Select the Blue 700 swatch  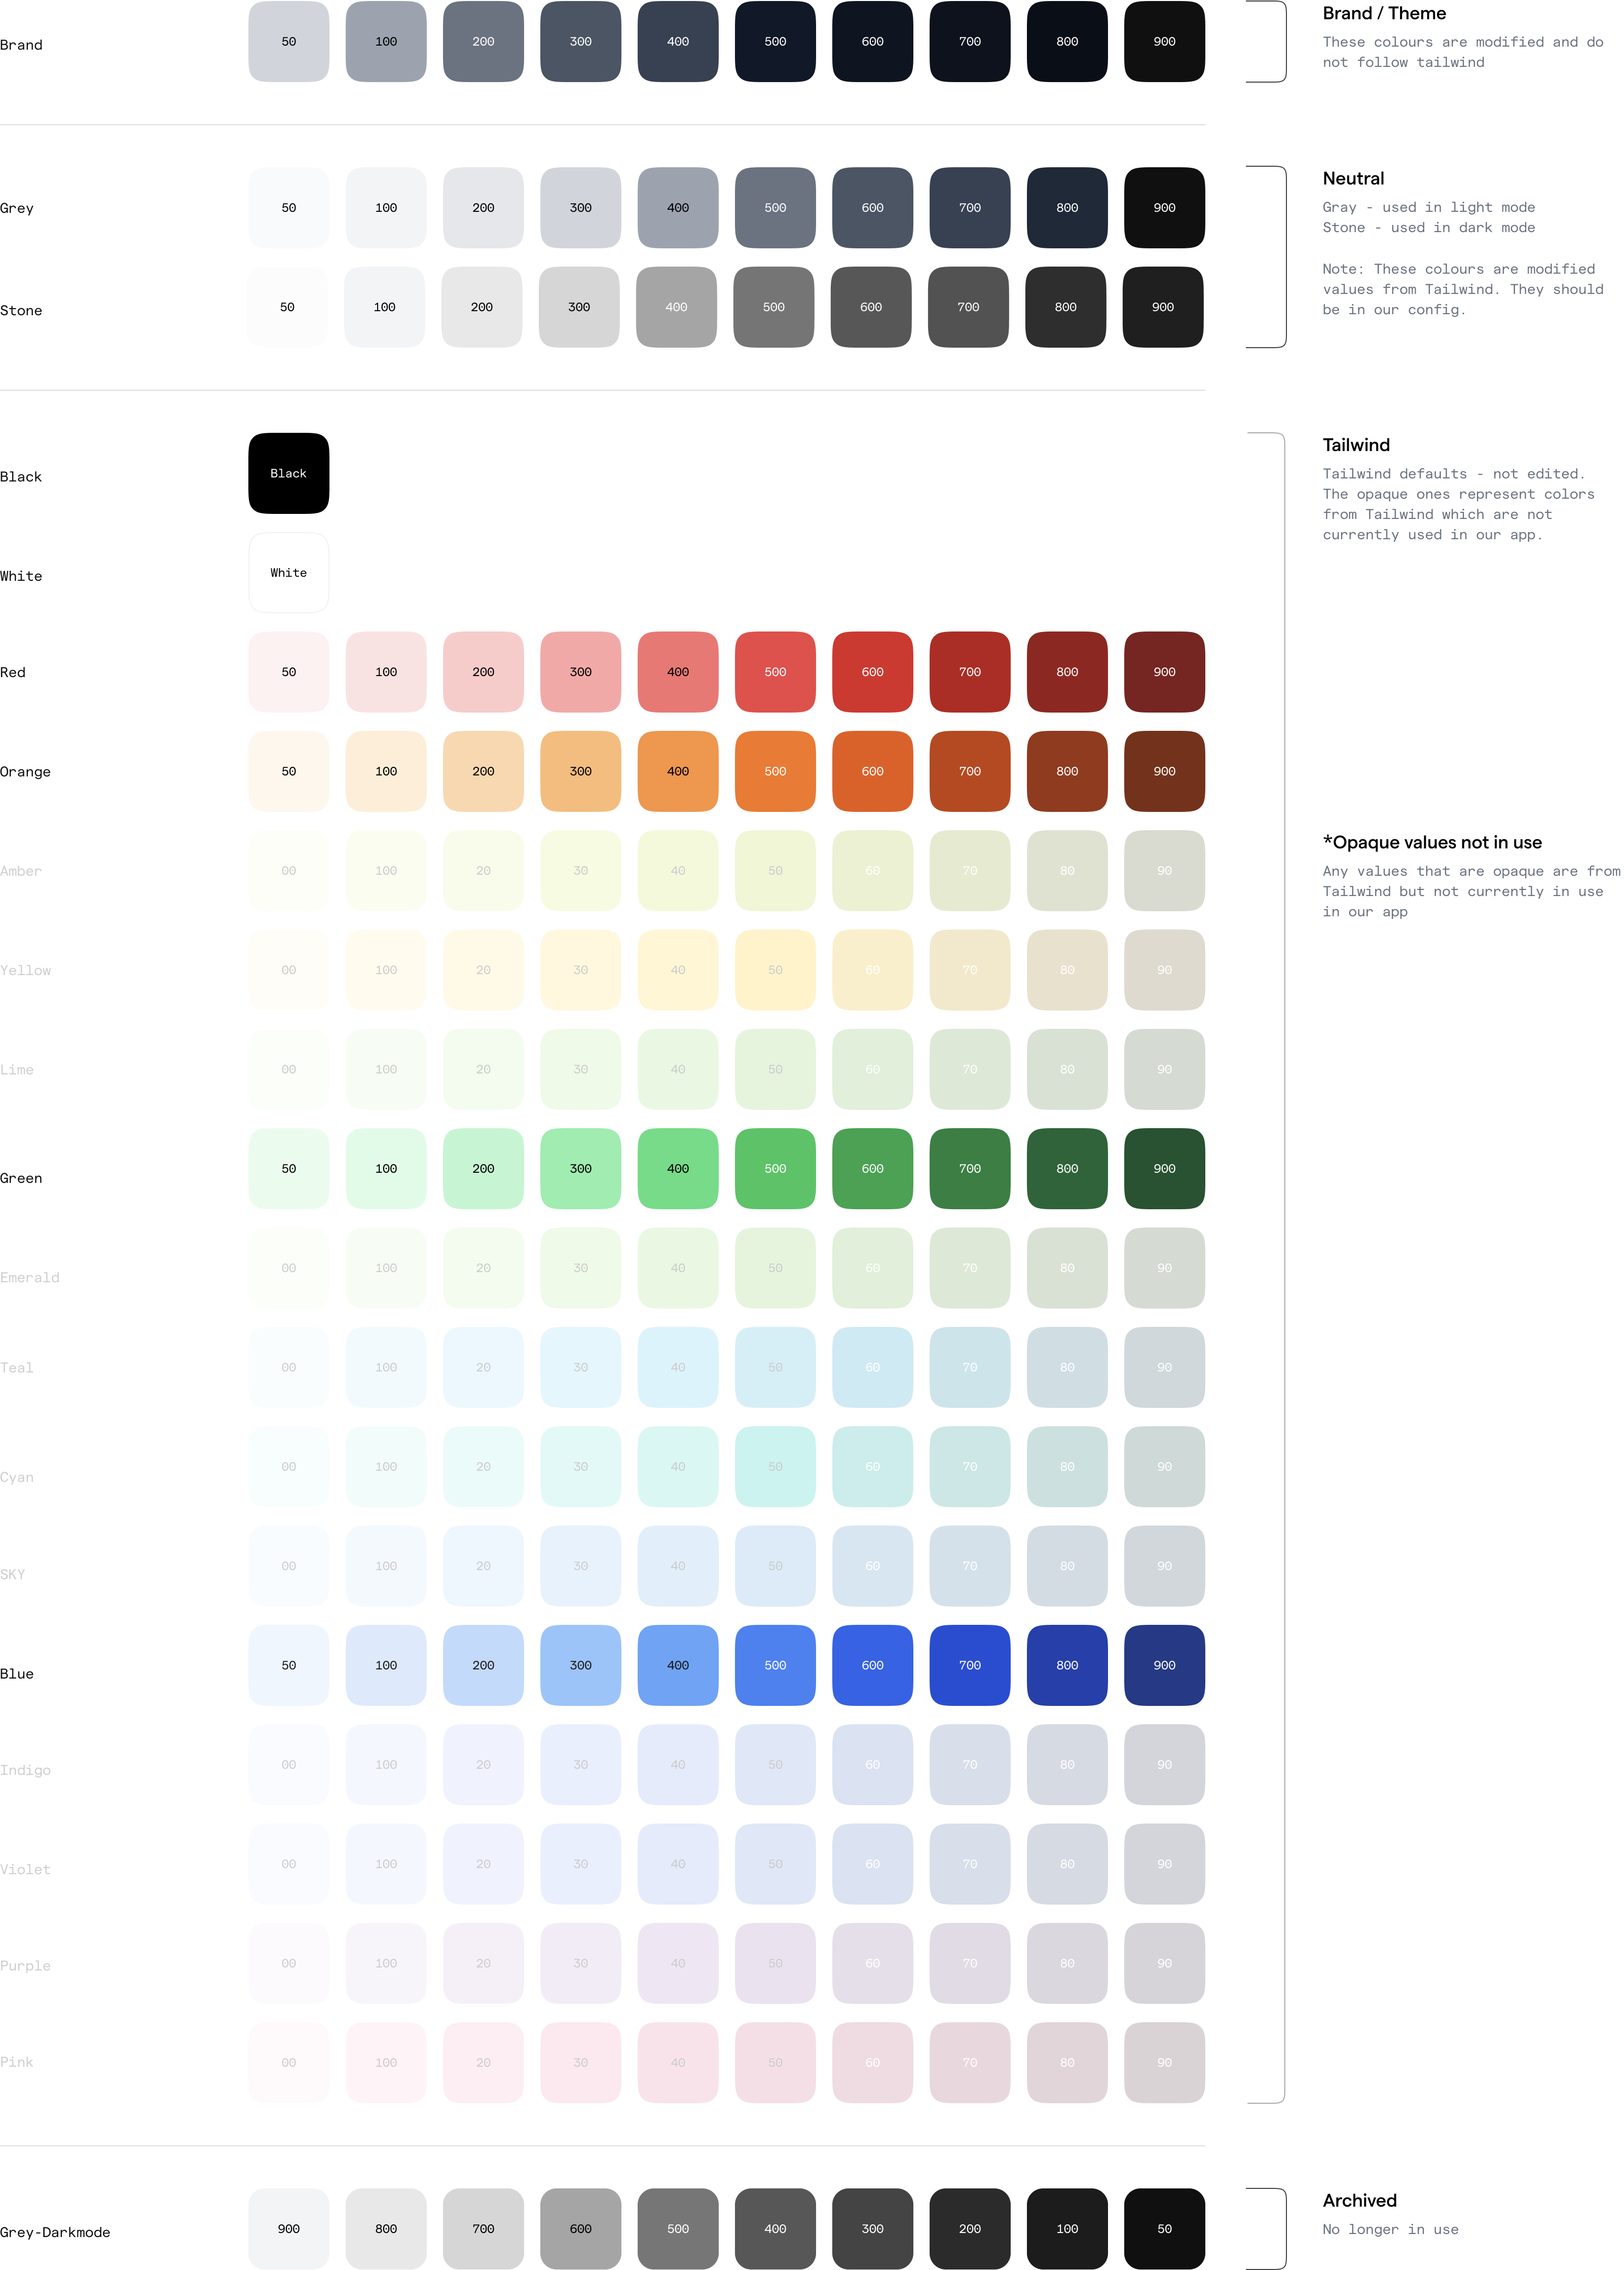pyautogui.click(x=969, y=1665)
